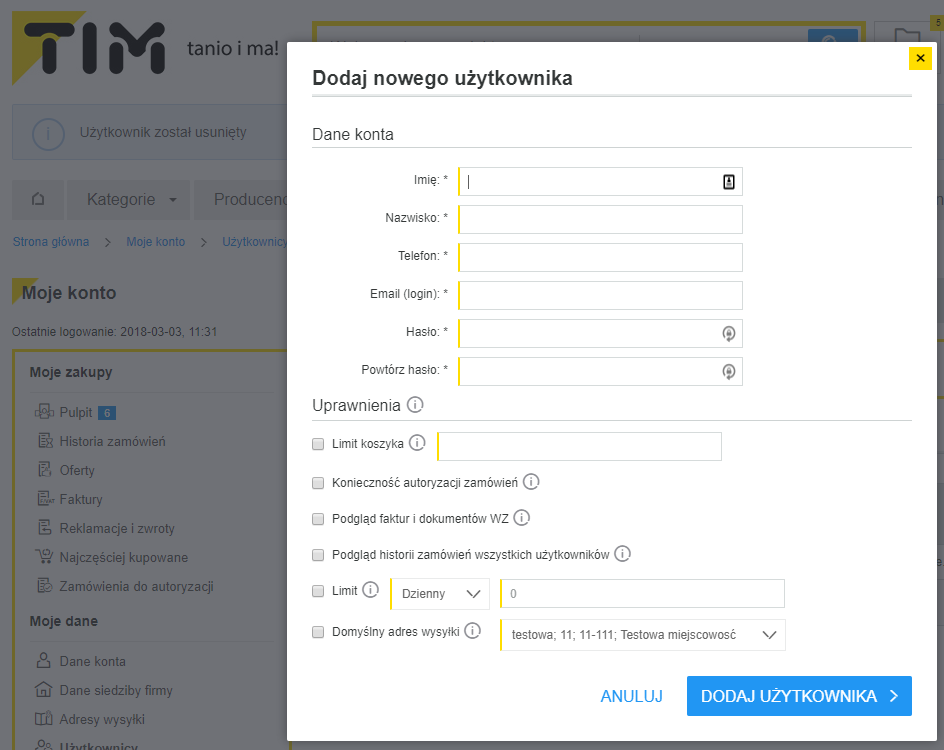Open Adresy wysyłki in the sidebar
Screen dimensions: 944x750
point(102,719)
